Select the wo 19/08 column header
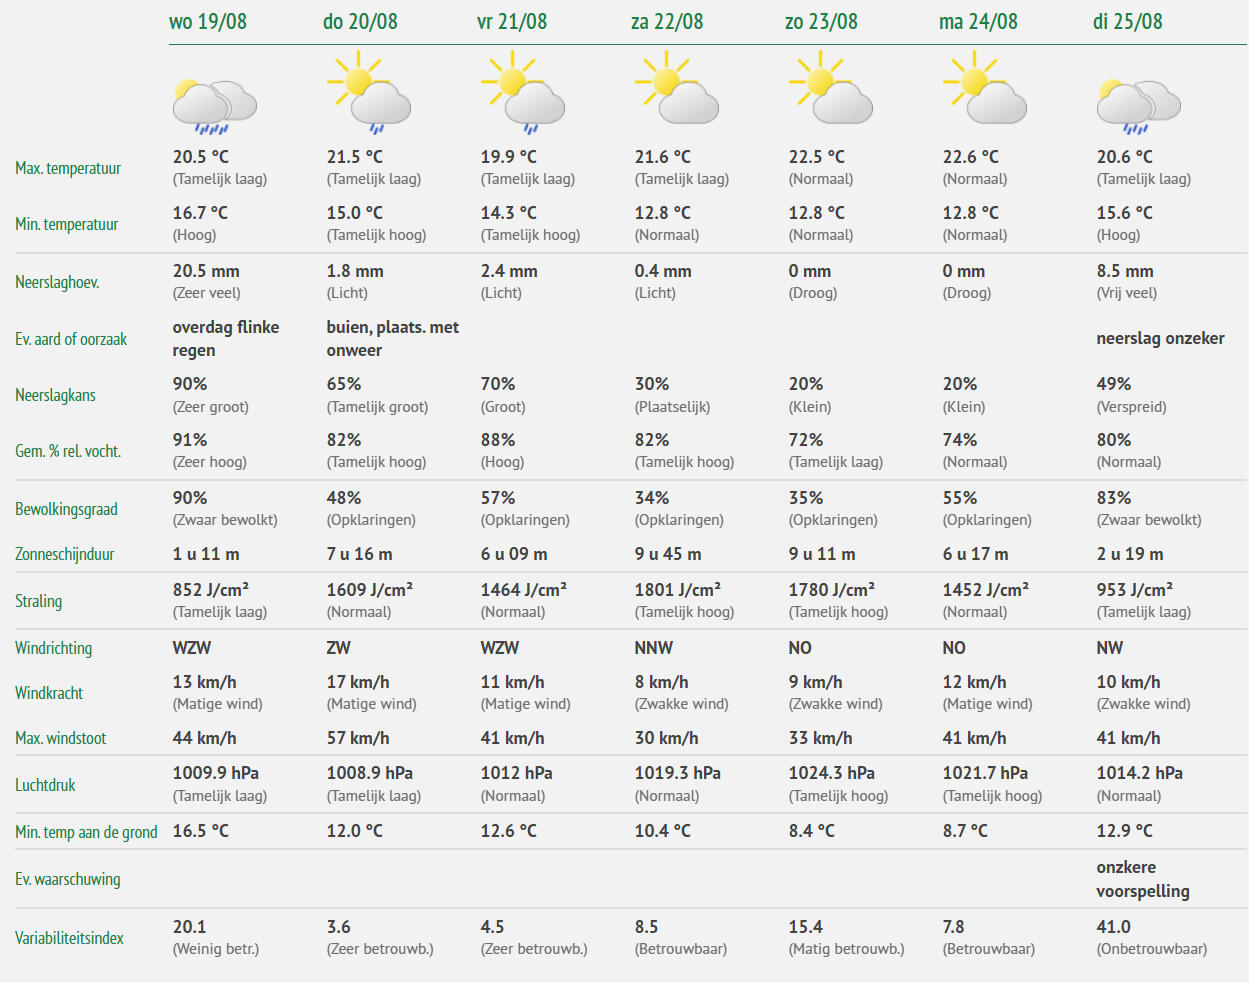Viewport: 1249px width, 982px height. [x=208, y=22]
